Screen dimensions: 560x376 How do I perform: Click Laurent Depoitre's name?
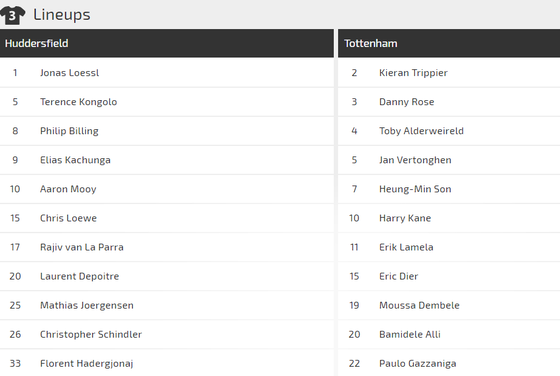(79, 276)
